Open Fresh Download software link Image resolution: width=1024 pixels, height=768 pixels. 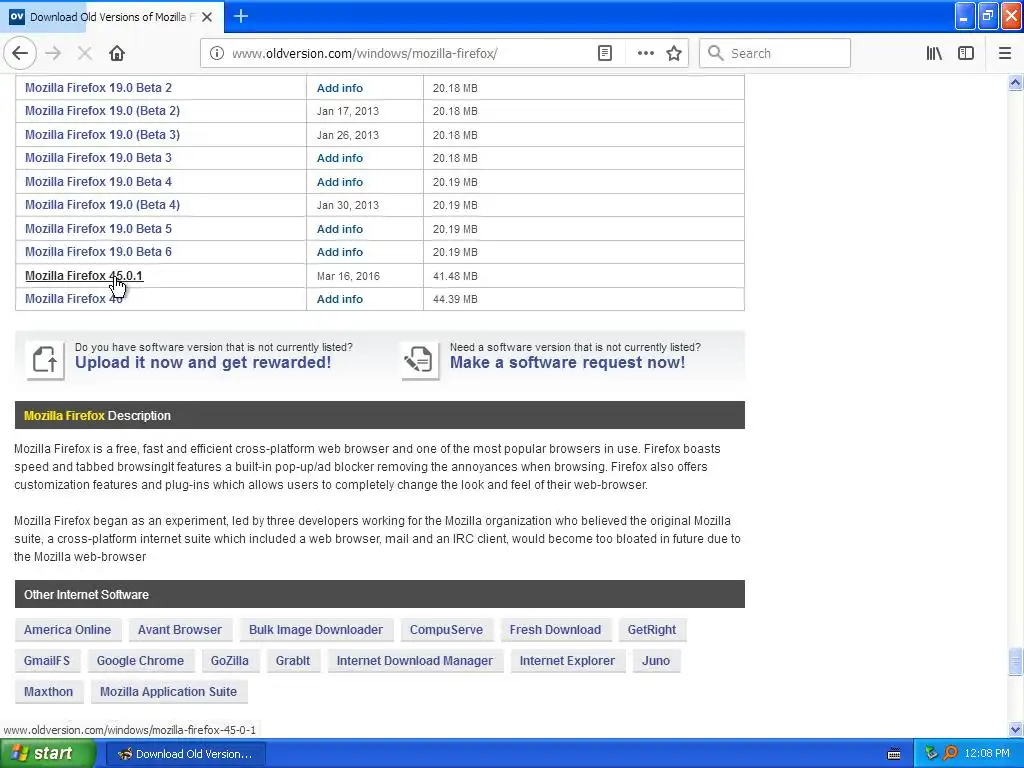coord(555,630)
